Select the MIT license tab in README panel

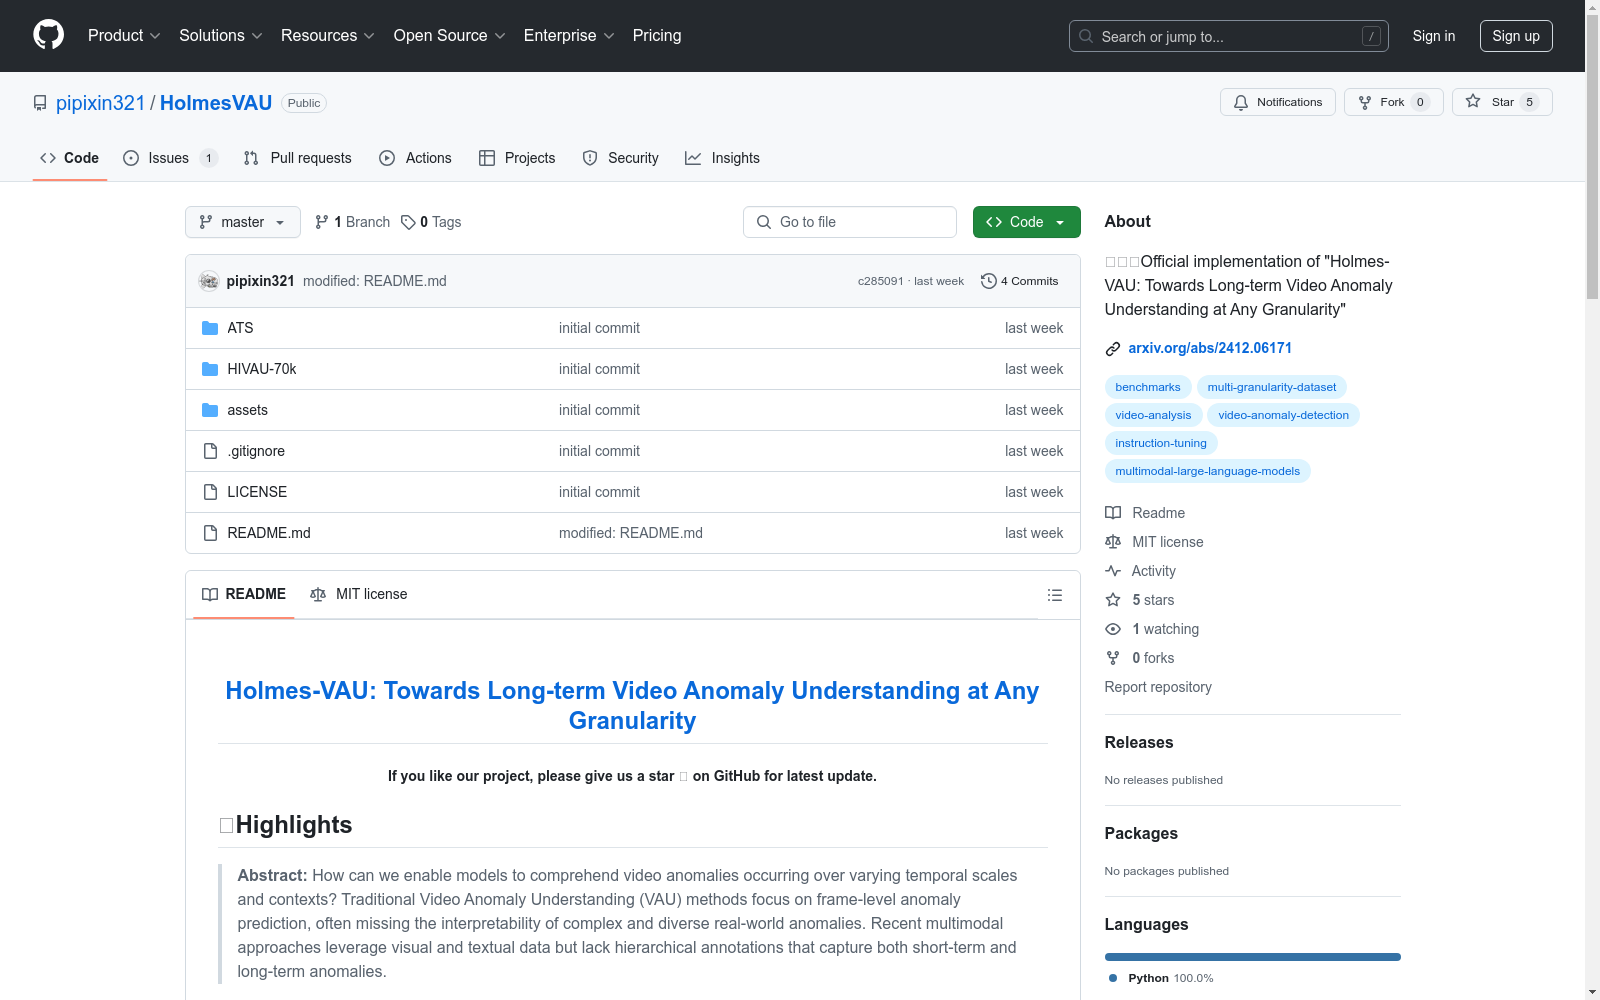[359, 595]
